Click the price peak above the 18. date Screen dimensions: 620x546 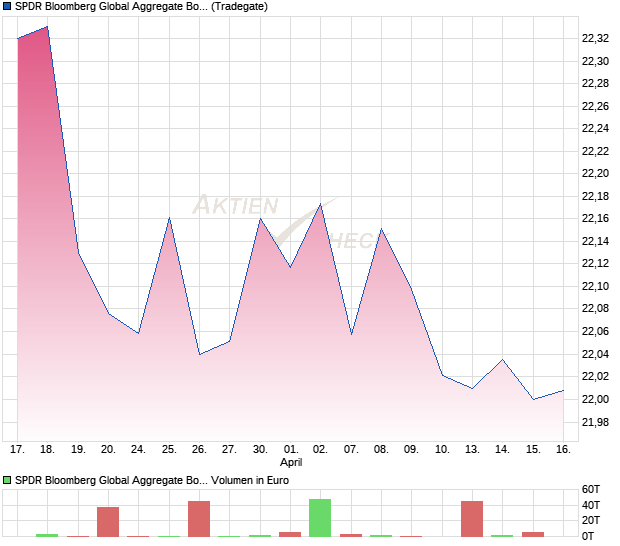pos(47,27)
